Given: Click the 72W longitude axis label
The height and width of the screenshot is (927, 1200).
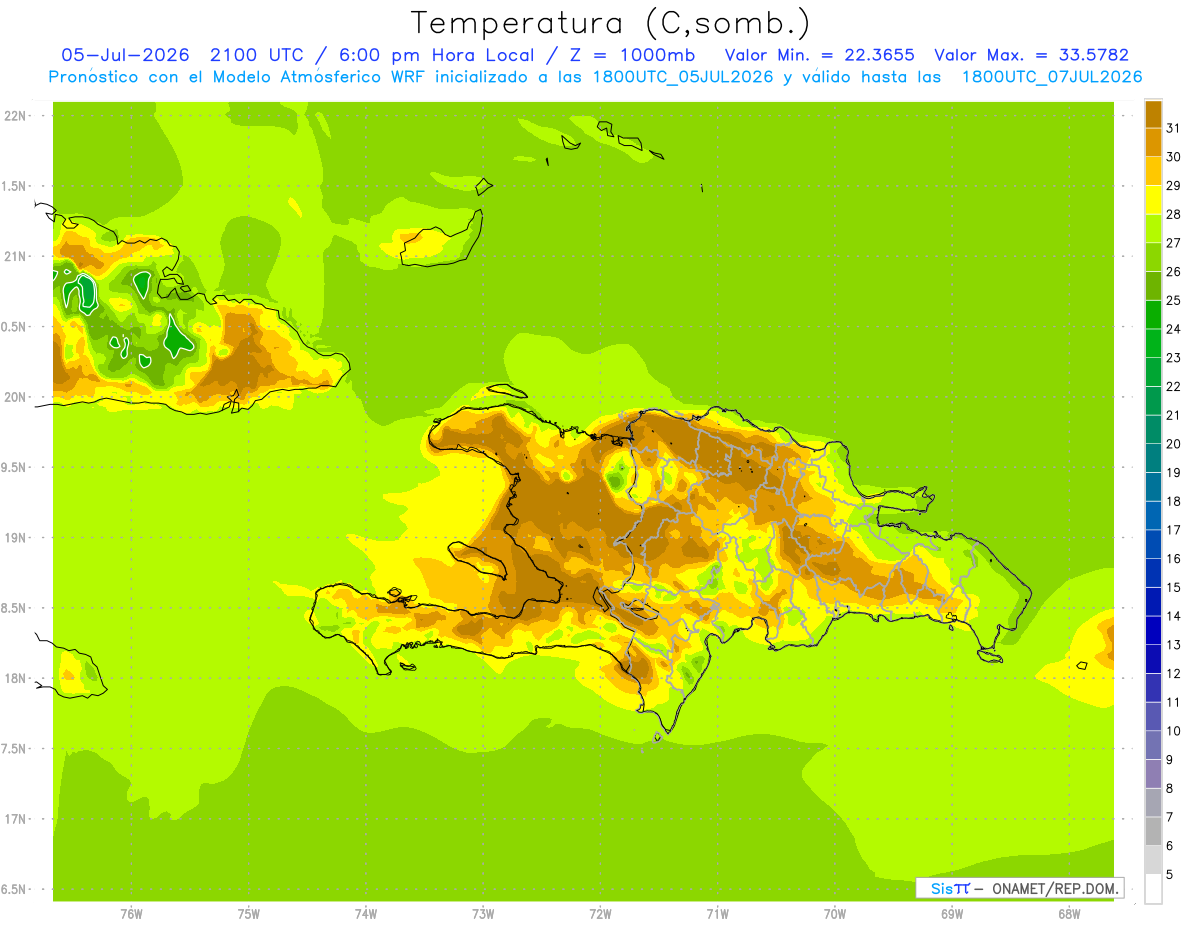Looking at the screenshot, I should tap(600, 913).
